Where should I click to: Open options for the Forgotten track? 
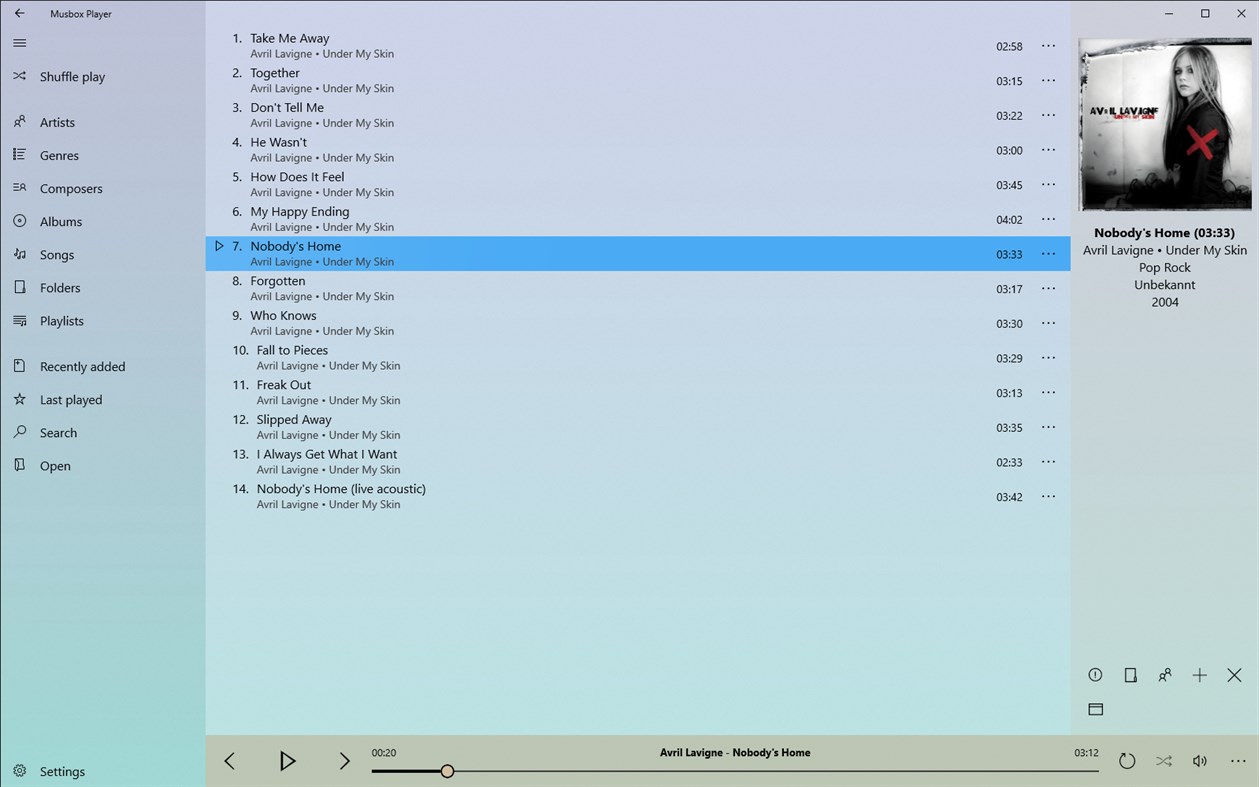point(1047,288)
